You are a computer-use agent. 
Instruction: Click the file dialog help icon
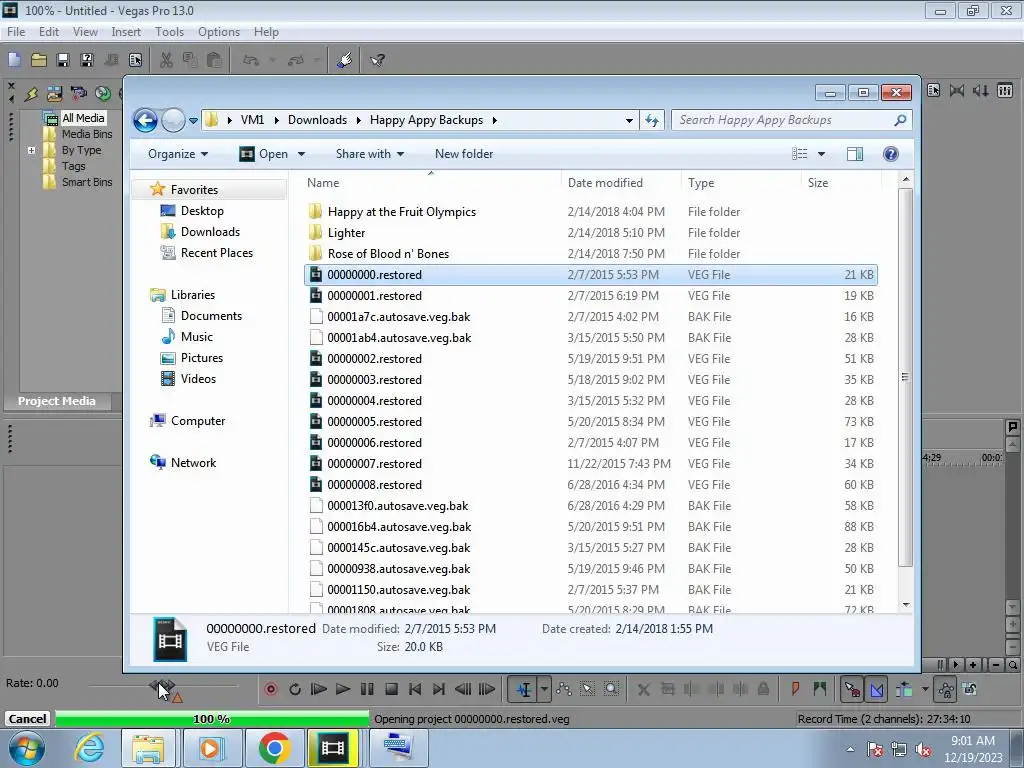tap(891, 153)
